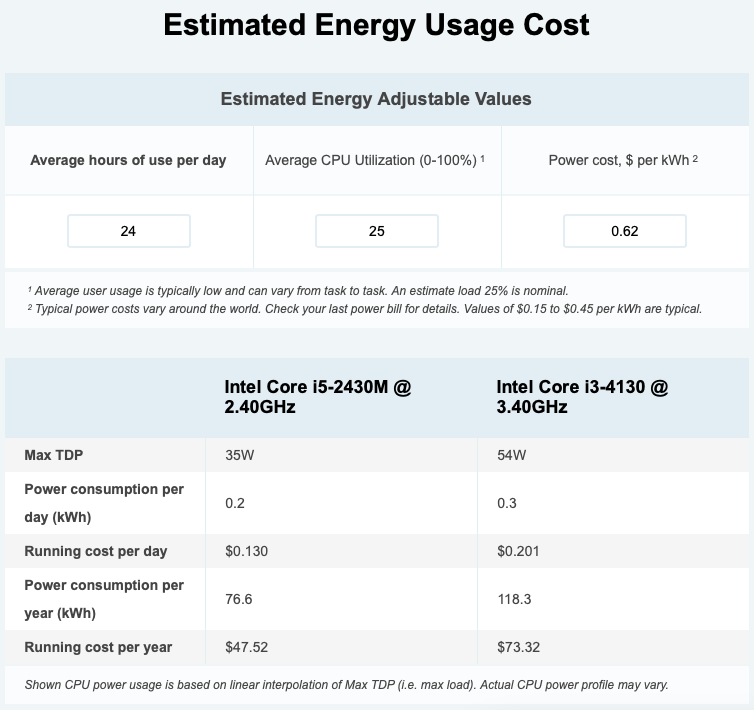Click the Intel Core i3-4130 column heading
This screenshot has width=754, height=710.
tap(582, 397)
